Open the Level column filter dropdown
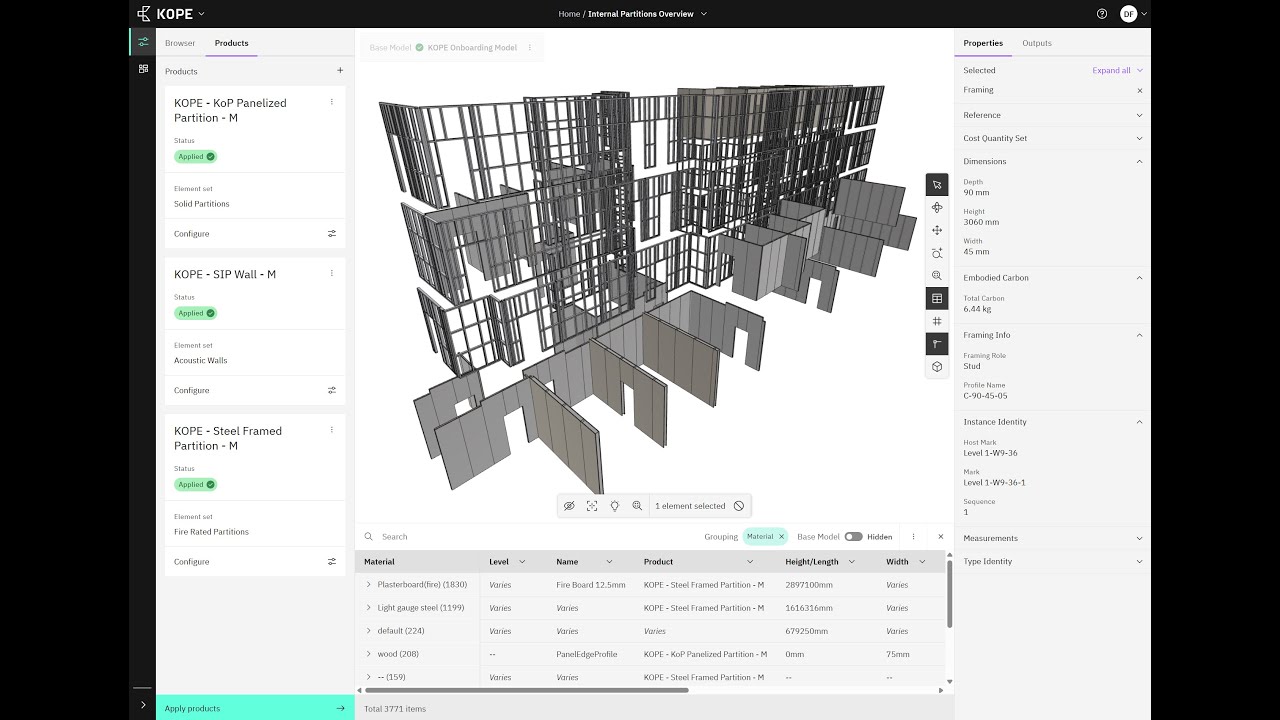This screenshot has height=720, width=1280. point(522,562)
